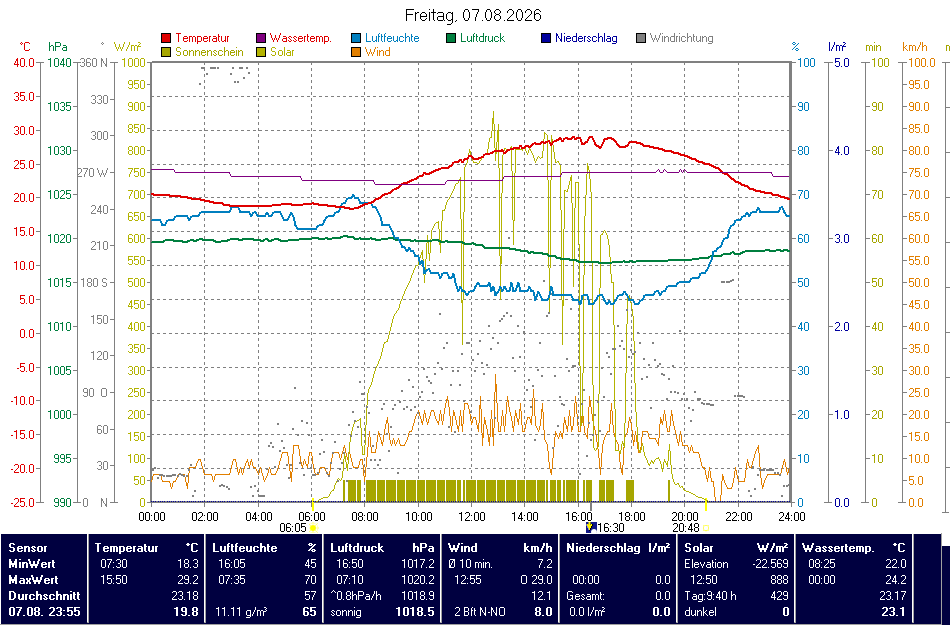Click the humidity minimum time 16:05
This screenshot has width=950, height=625.
pos(230,564)
